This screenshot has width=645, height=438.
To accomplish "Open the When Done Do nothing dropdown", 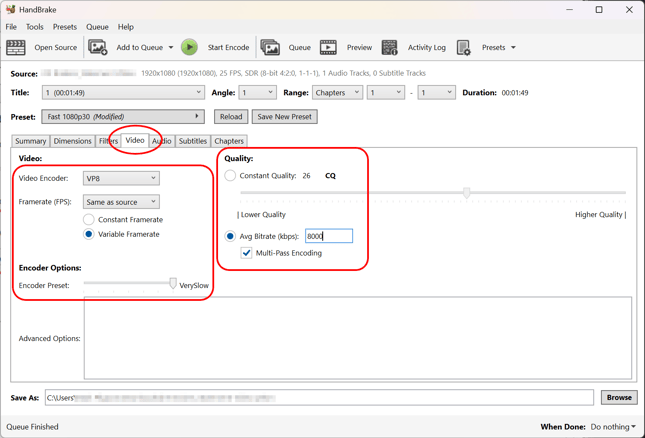I will click(613, 427).
